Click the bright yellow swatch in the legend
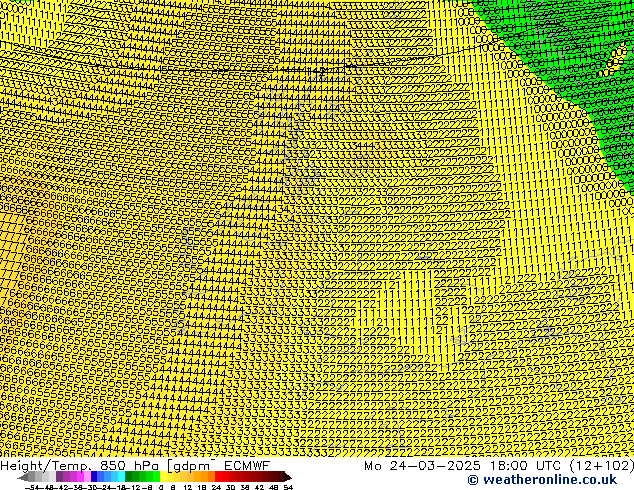This screenshot has width=634, height=490. point(163,477)
